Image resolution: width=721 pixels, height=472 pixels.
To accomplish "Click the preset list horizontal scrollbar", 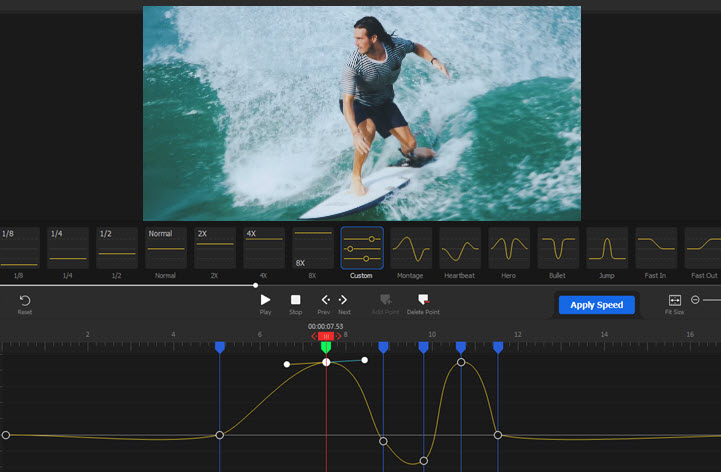I will point(128,285).
